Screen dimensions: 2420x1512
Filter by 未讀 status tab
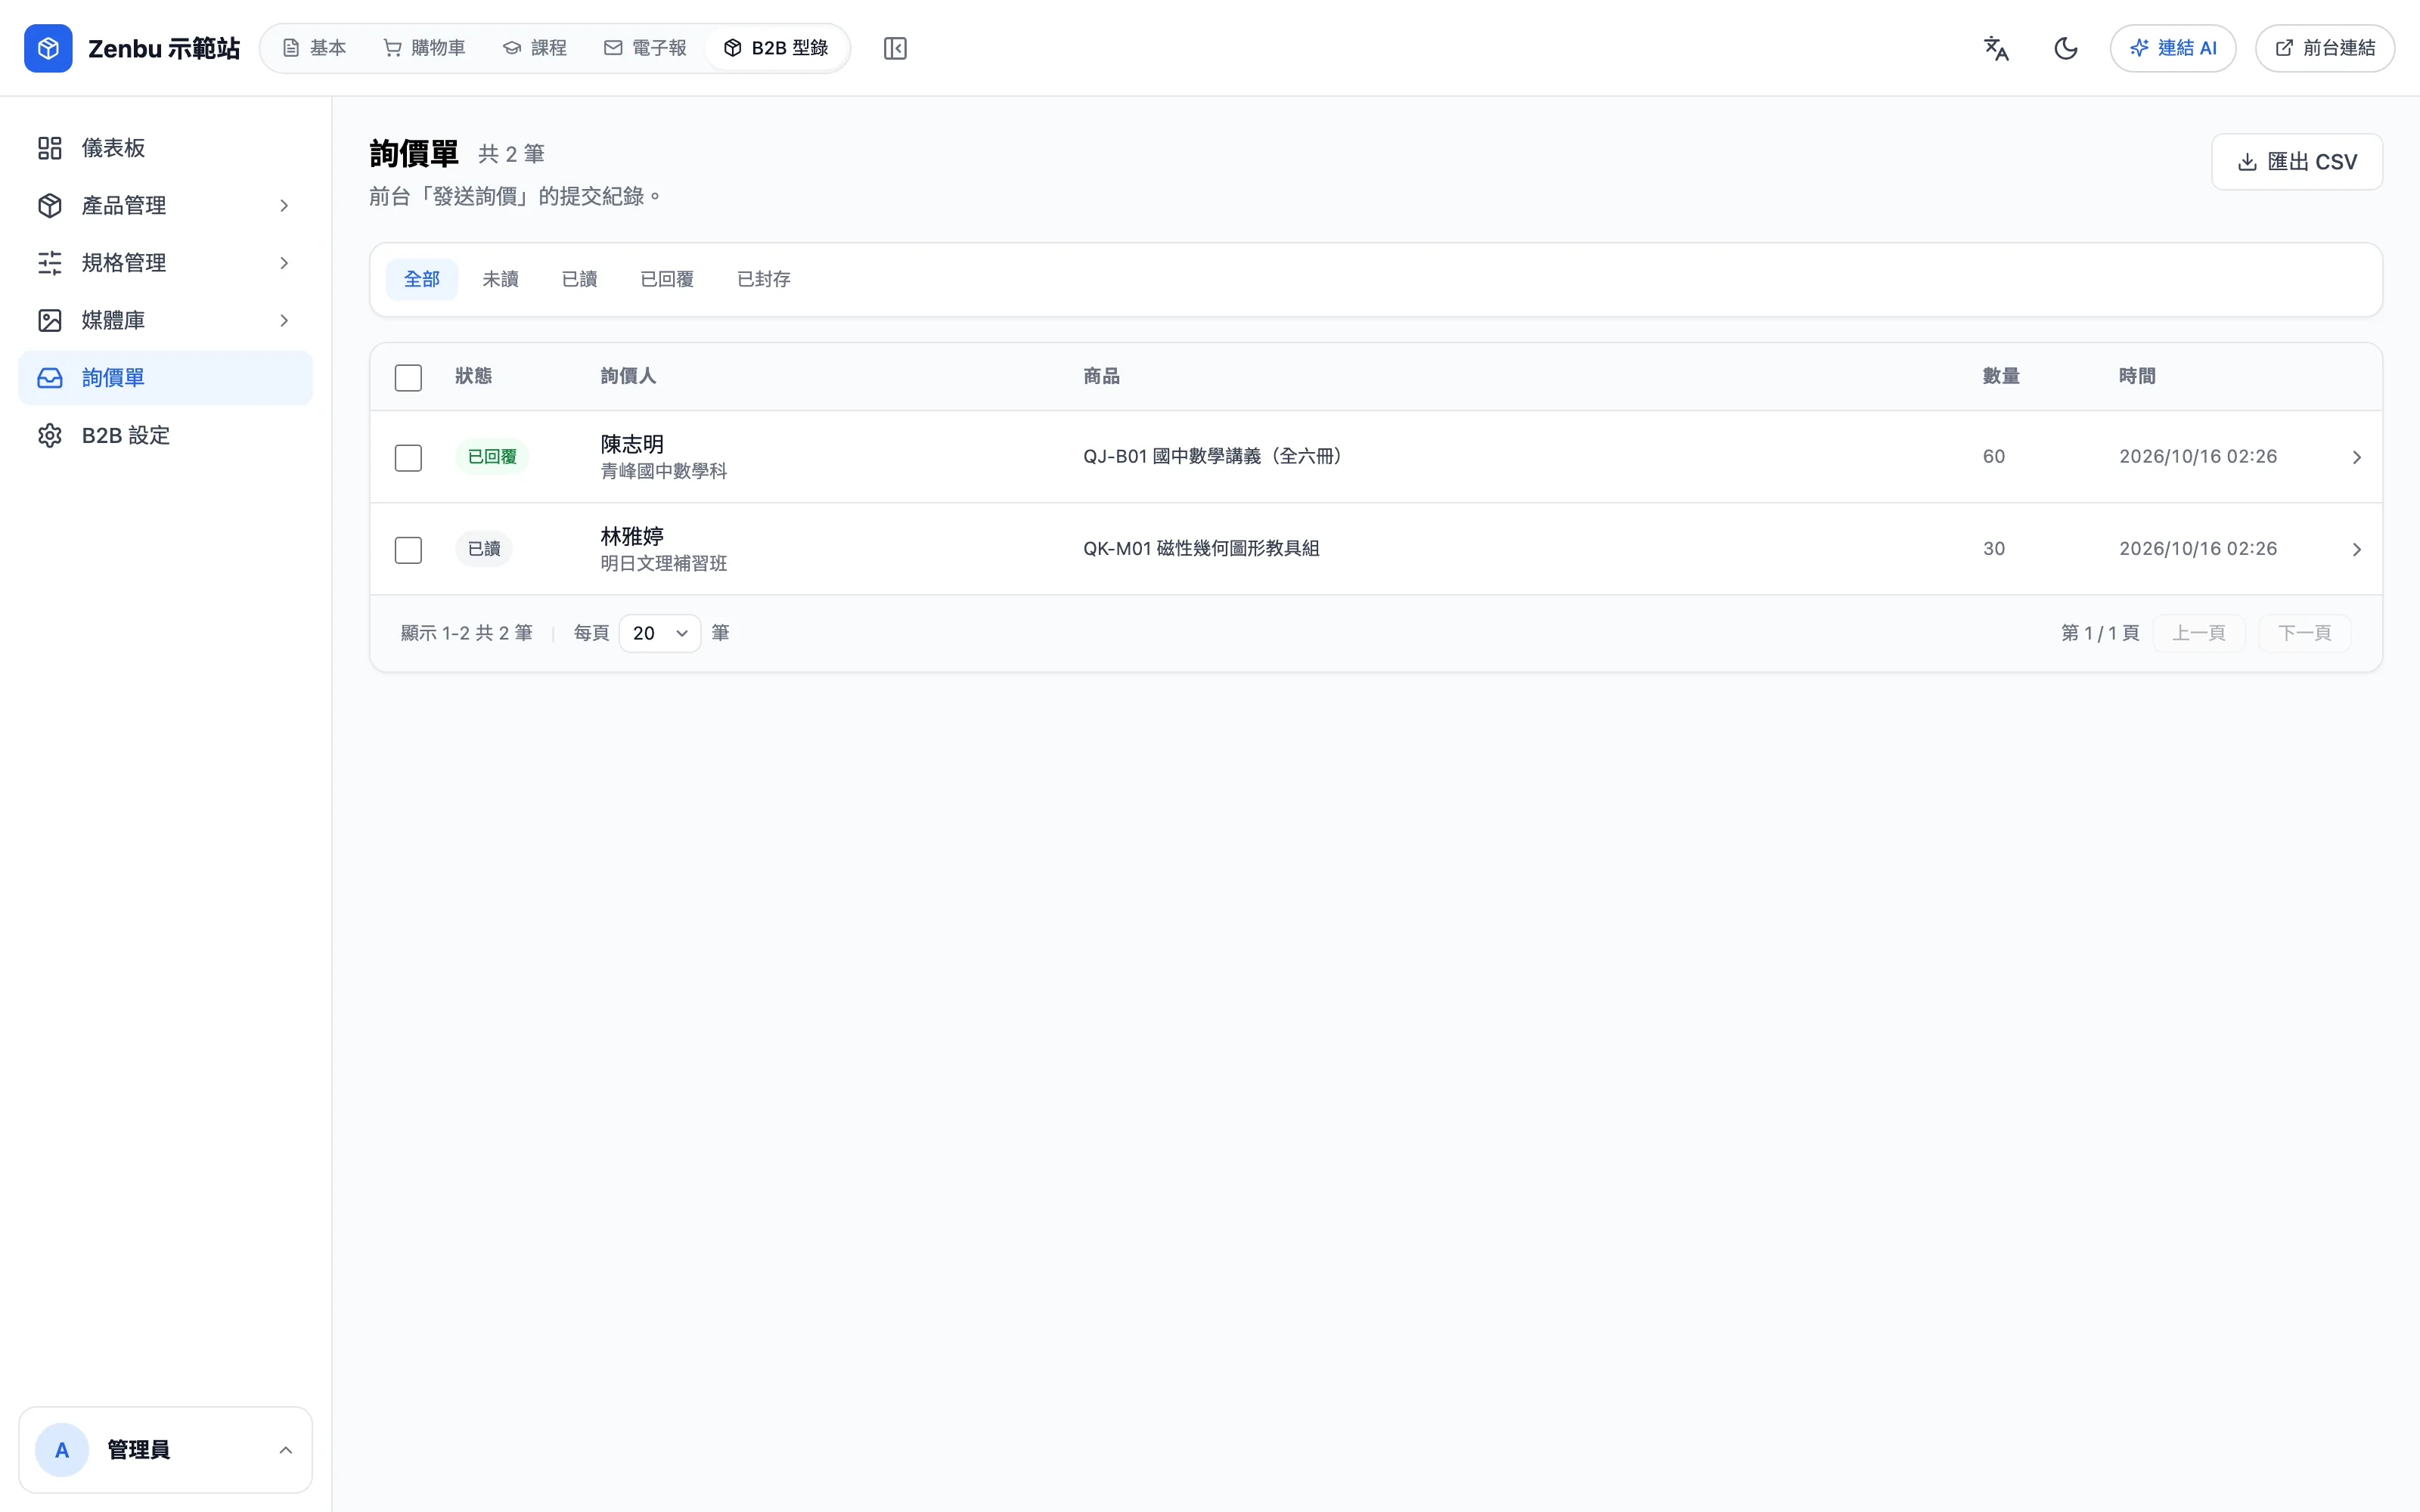point(500,279)
